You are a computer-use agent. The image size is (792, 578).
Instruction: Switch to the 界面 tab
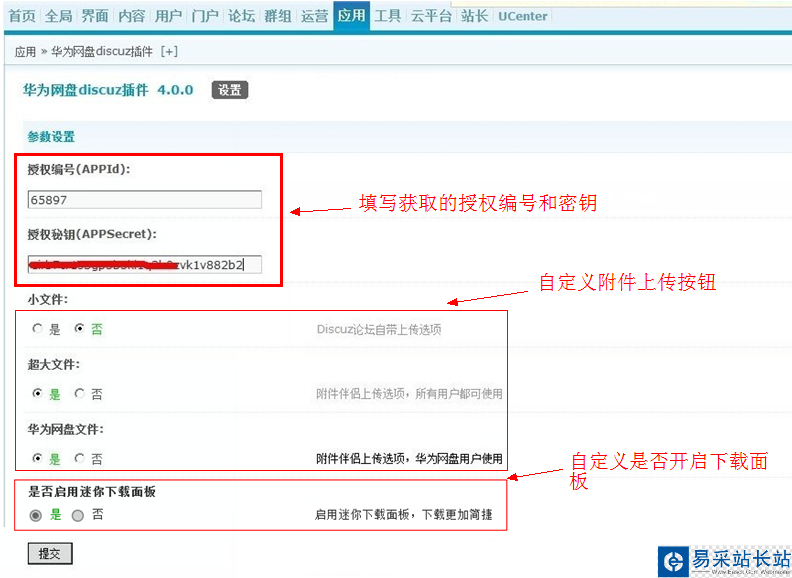95,16
